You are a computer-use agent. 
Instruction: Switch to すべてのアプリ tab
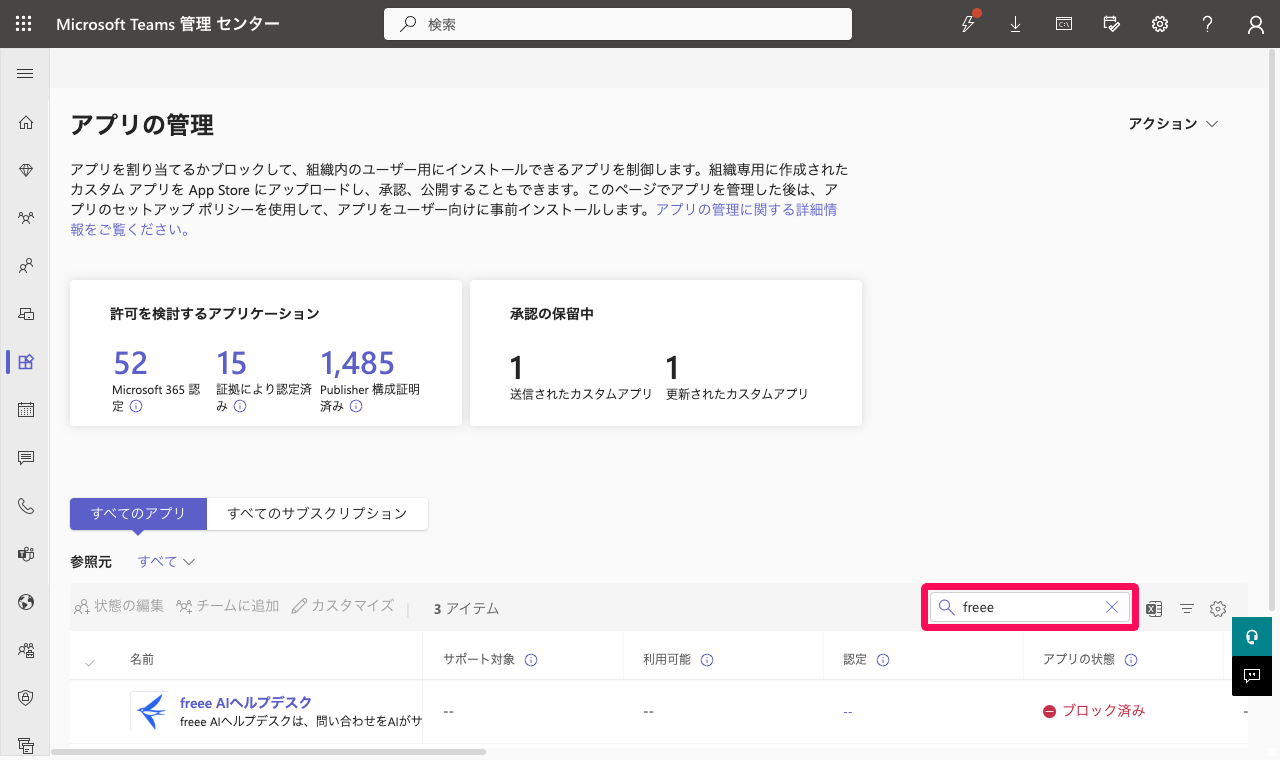pyautogui.click(x=138, y=513)
